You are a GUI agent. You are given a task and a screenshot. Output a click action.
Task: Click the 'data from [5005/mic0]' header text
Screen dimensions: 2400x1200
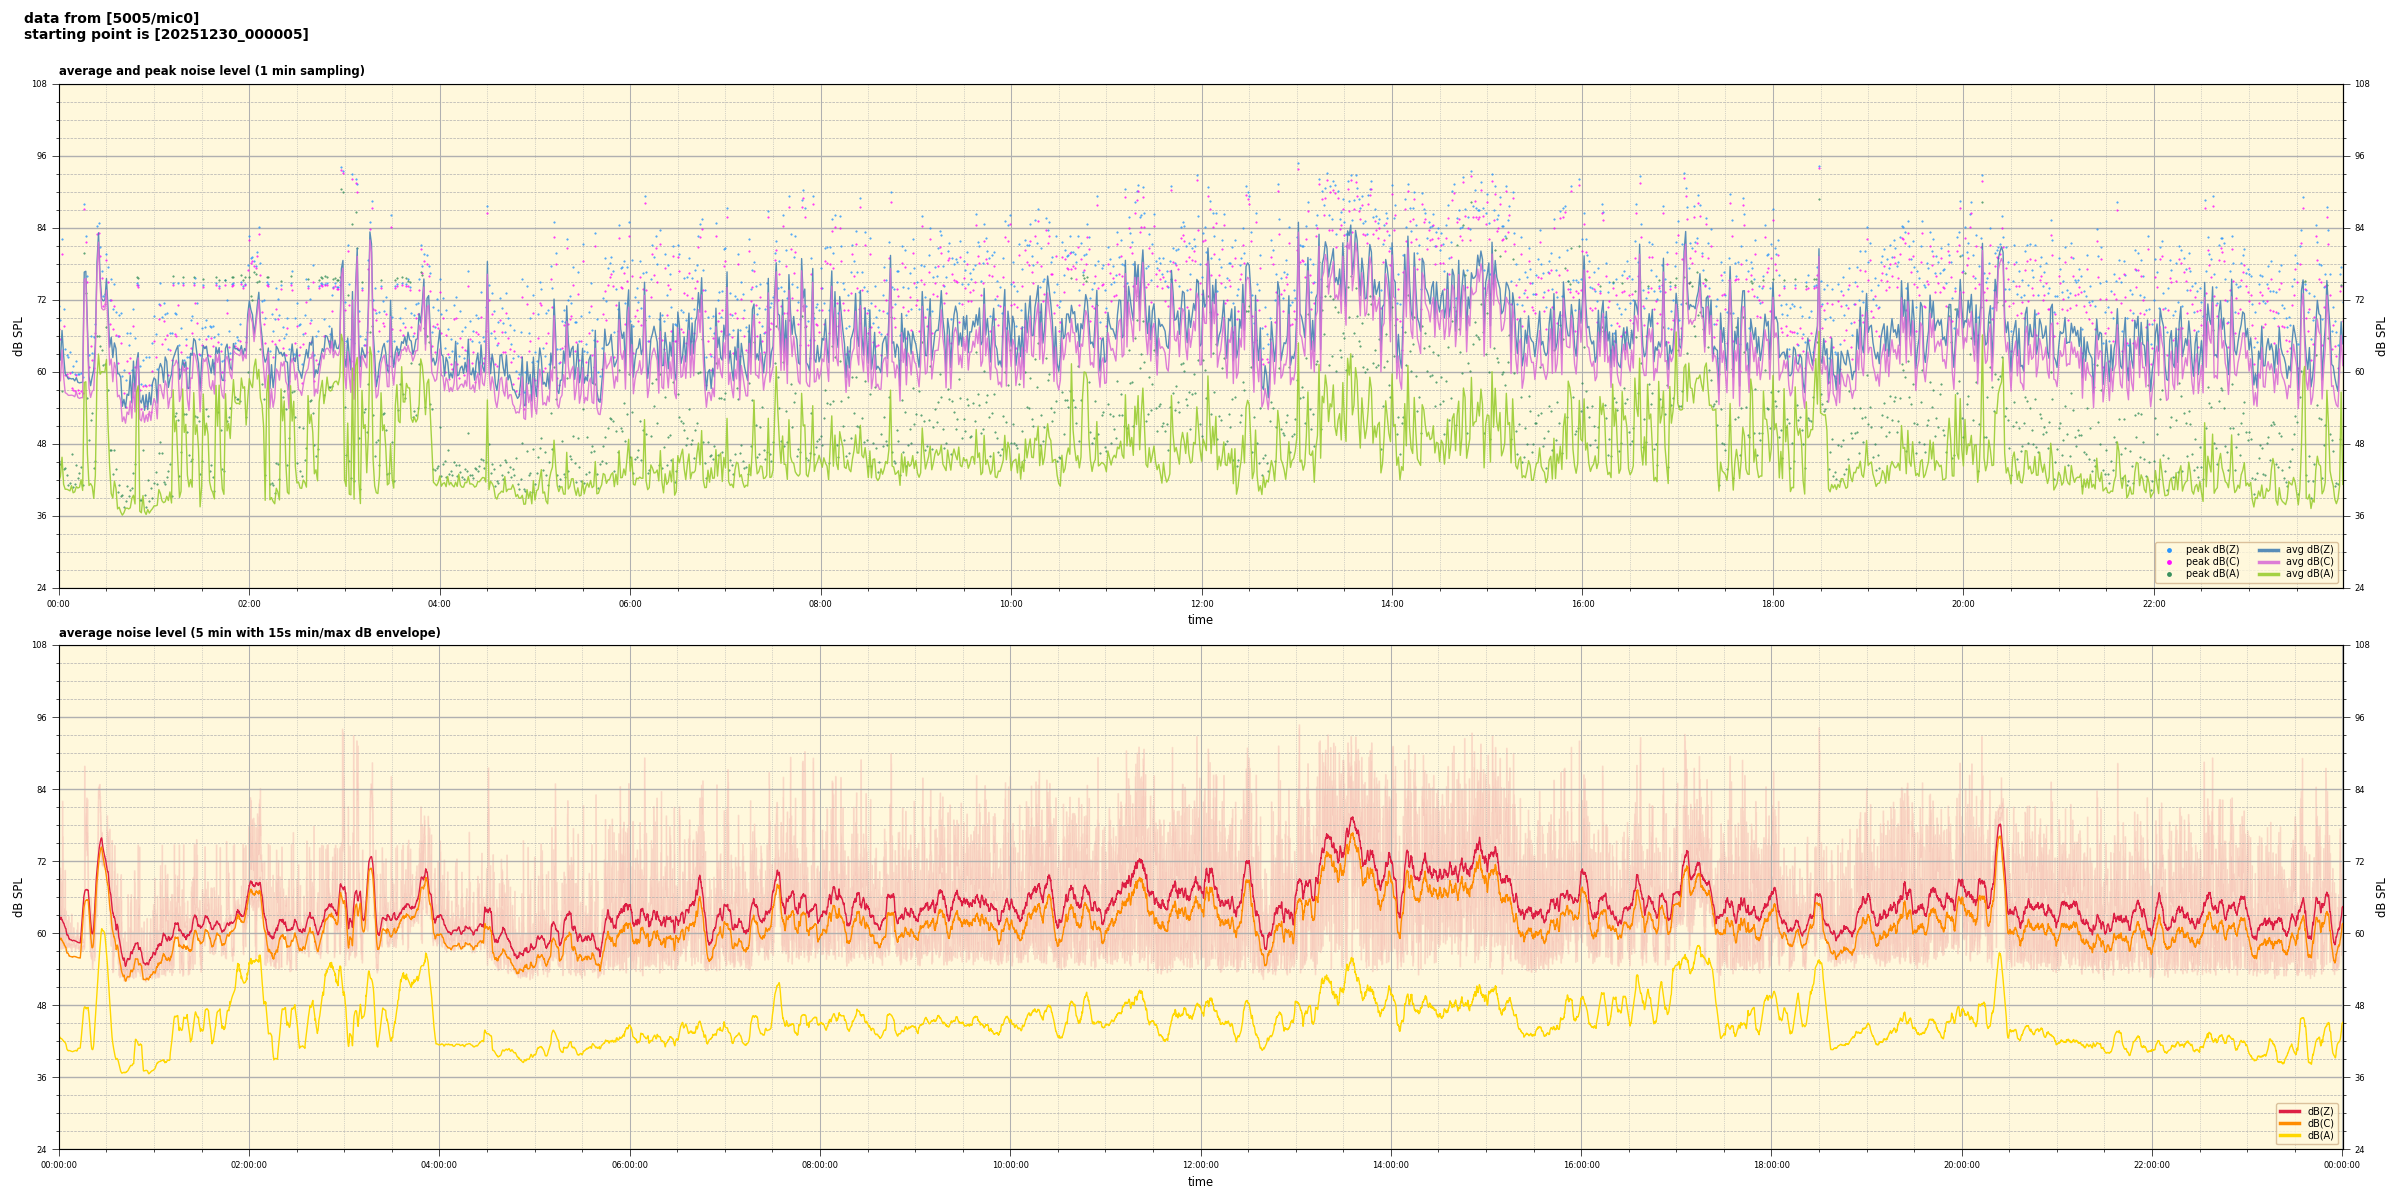pos(111,18)
